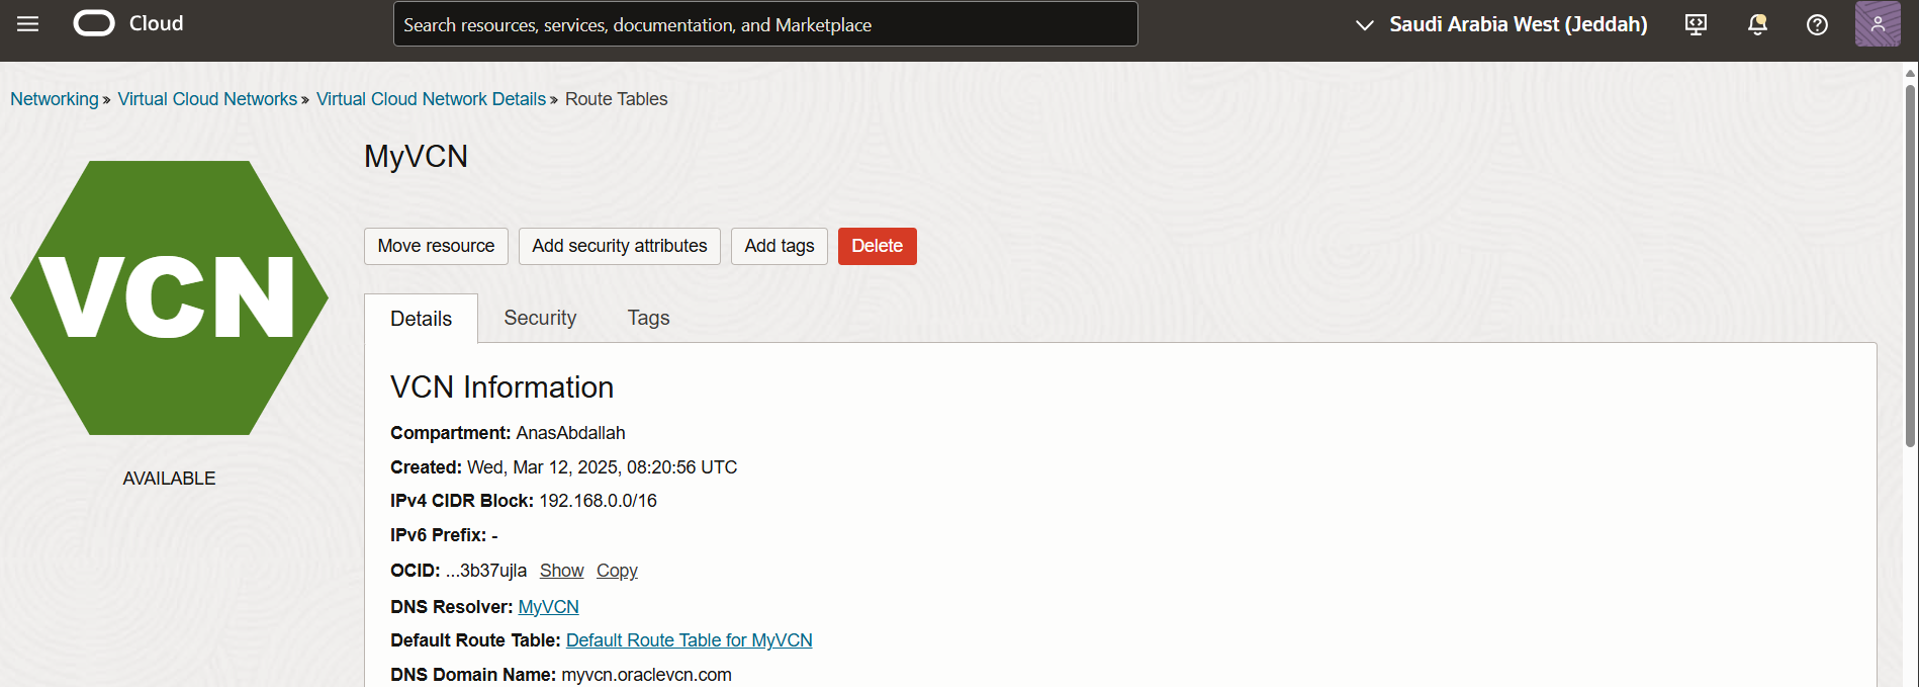The image size is (1919, 687).
Task: Click the VCN Information heading
Action: click(502, 387)
